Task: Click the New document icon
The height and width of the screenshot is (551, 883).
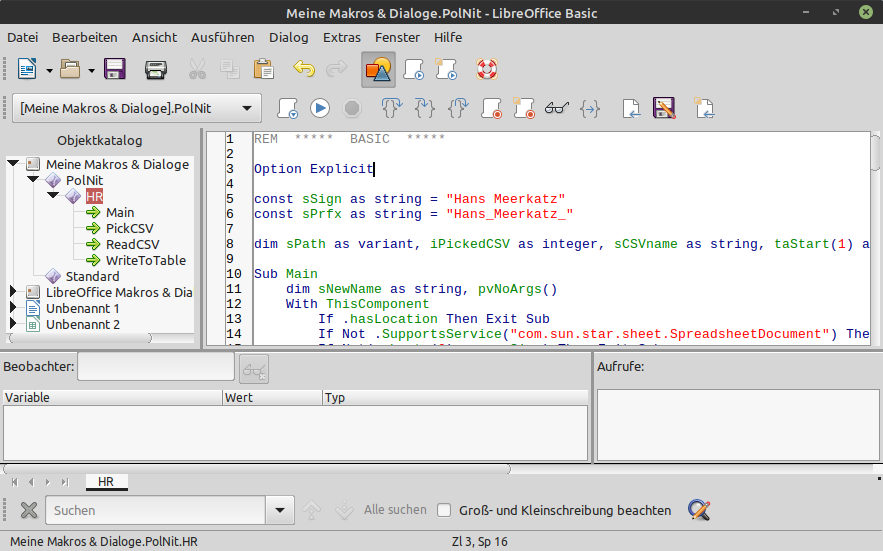Action: [26, 69]
